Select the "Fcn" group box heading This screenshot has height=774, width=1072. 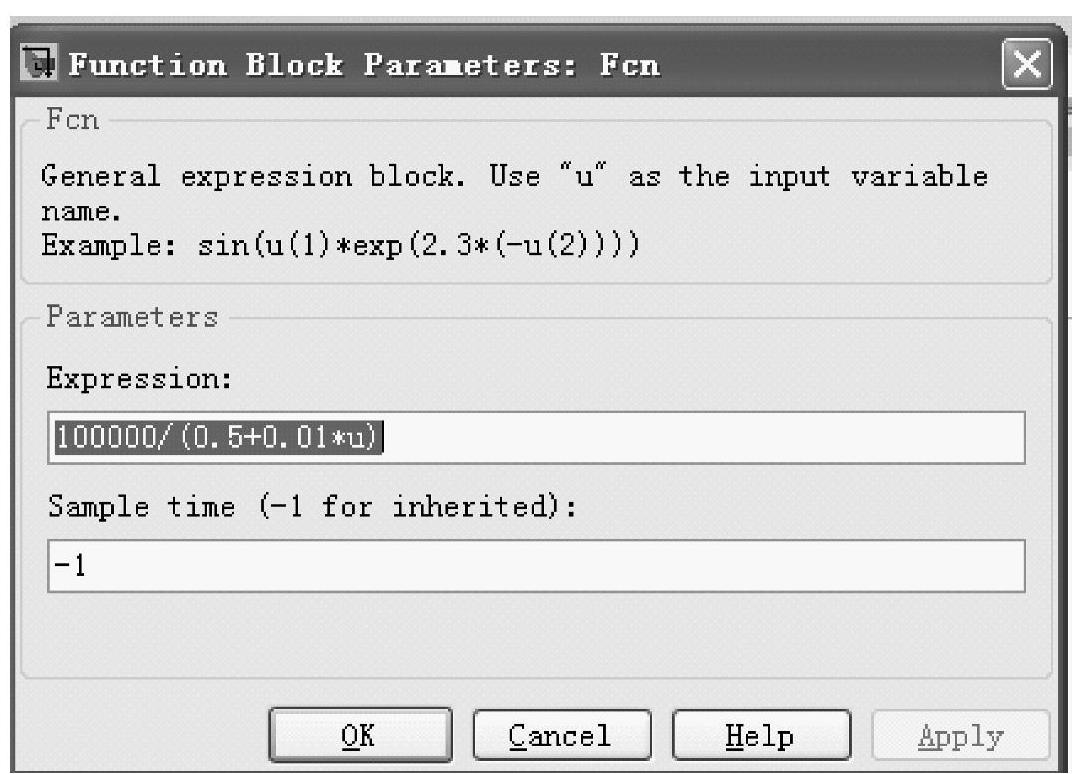pos(74,120)
